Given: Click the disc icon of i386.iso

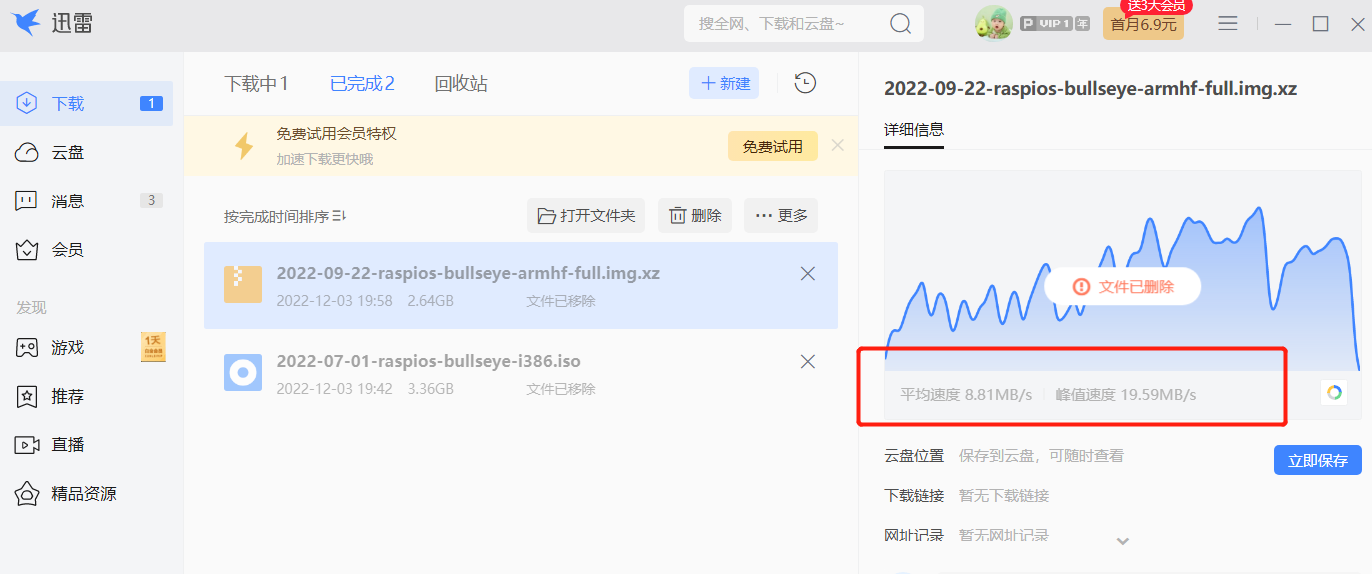Looking at the screenshot, I should click(243, 372).
